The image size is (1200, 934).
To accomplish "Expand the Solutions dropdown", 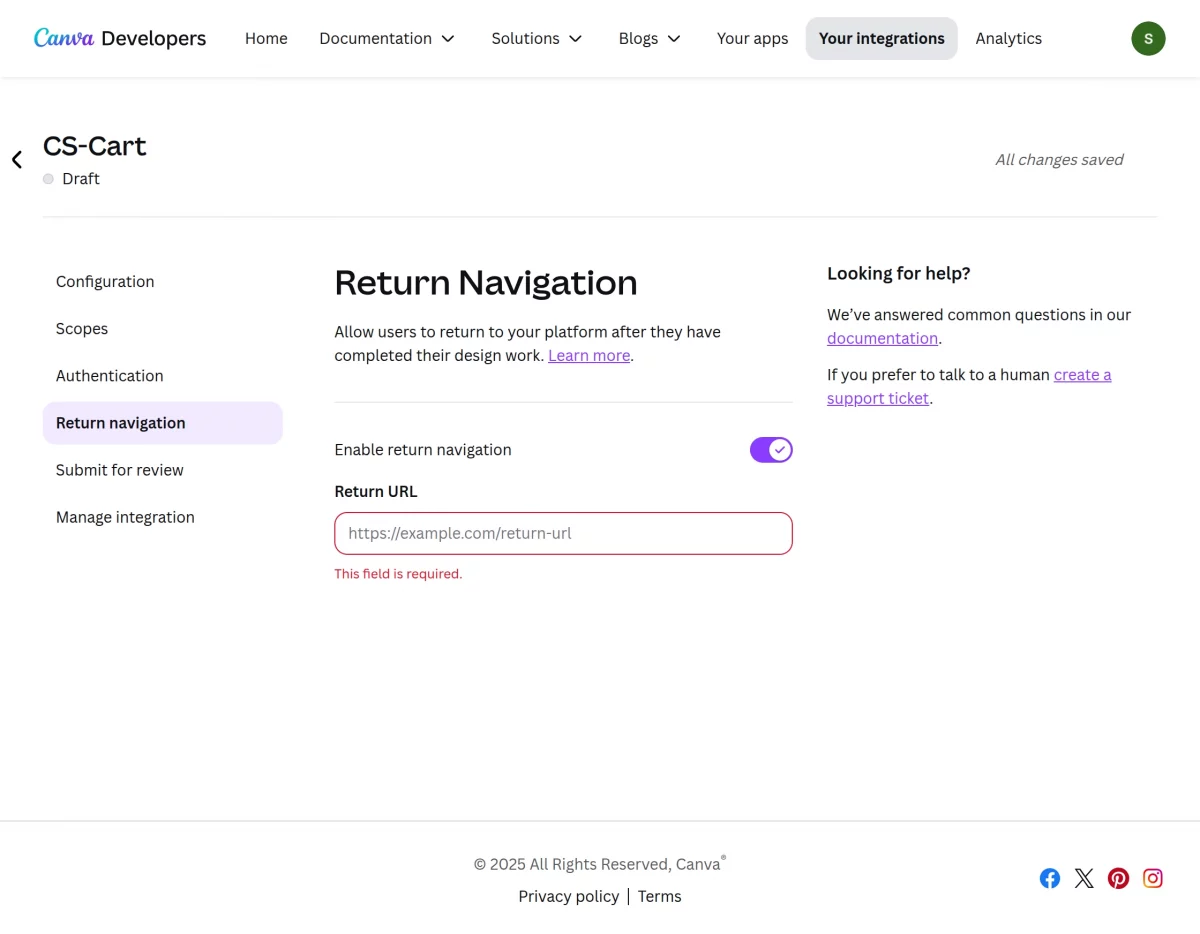I will tap(537, 38).
